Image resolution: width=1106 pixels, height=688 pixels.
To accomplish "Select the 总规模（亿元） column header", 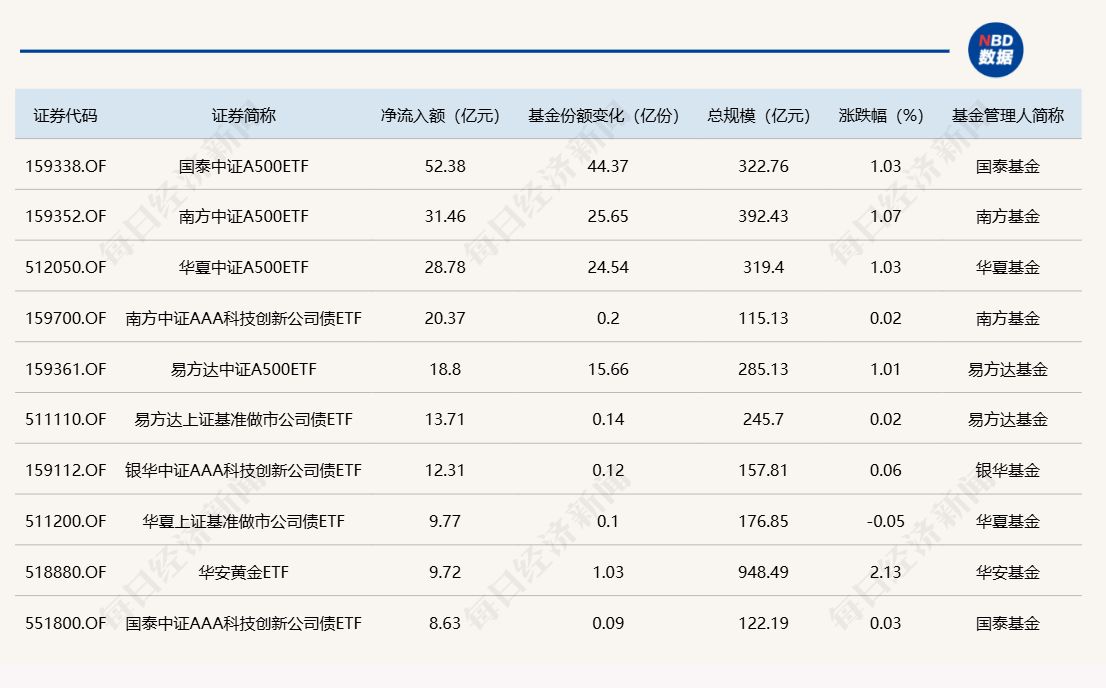I will point(759,115).
